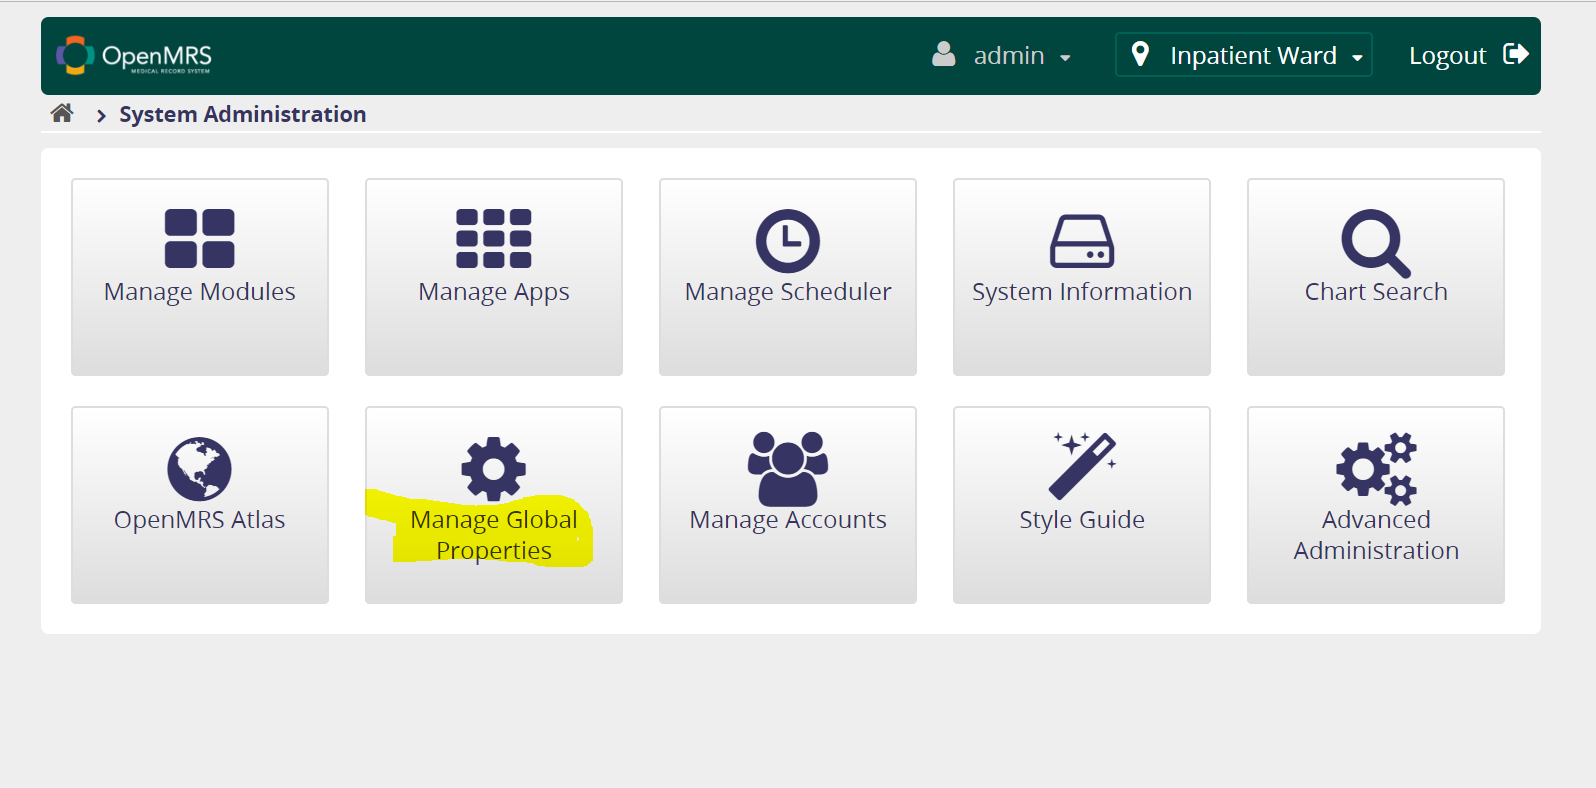The image size is (1596, 788).
Task: Expand the Inpatient Ward dropdown caret
Action: click(x=1357, y=58)
